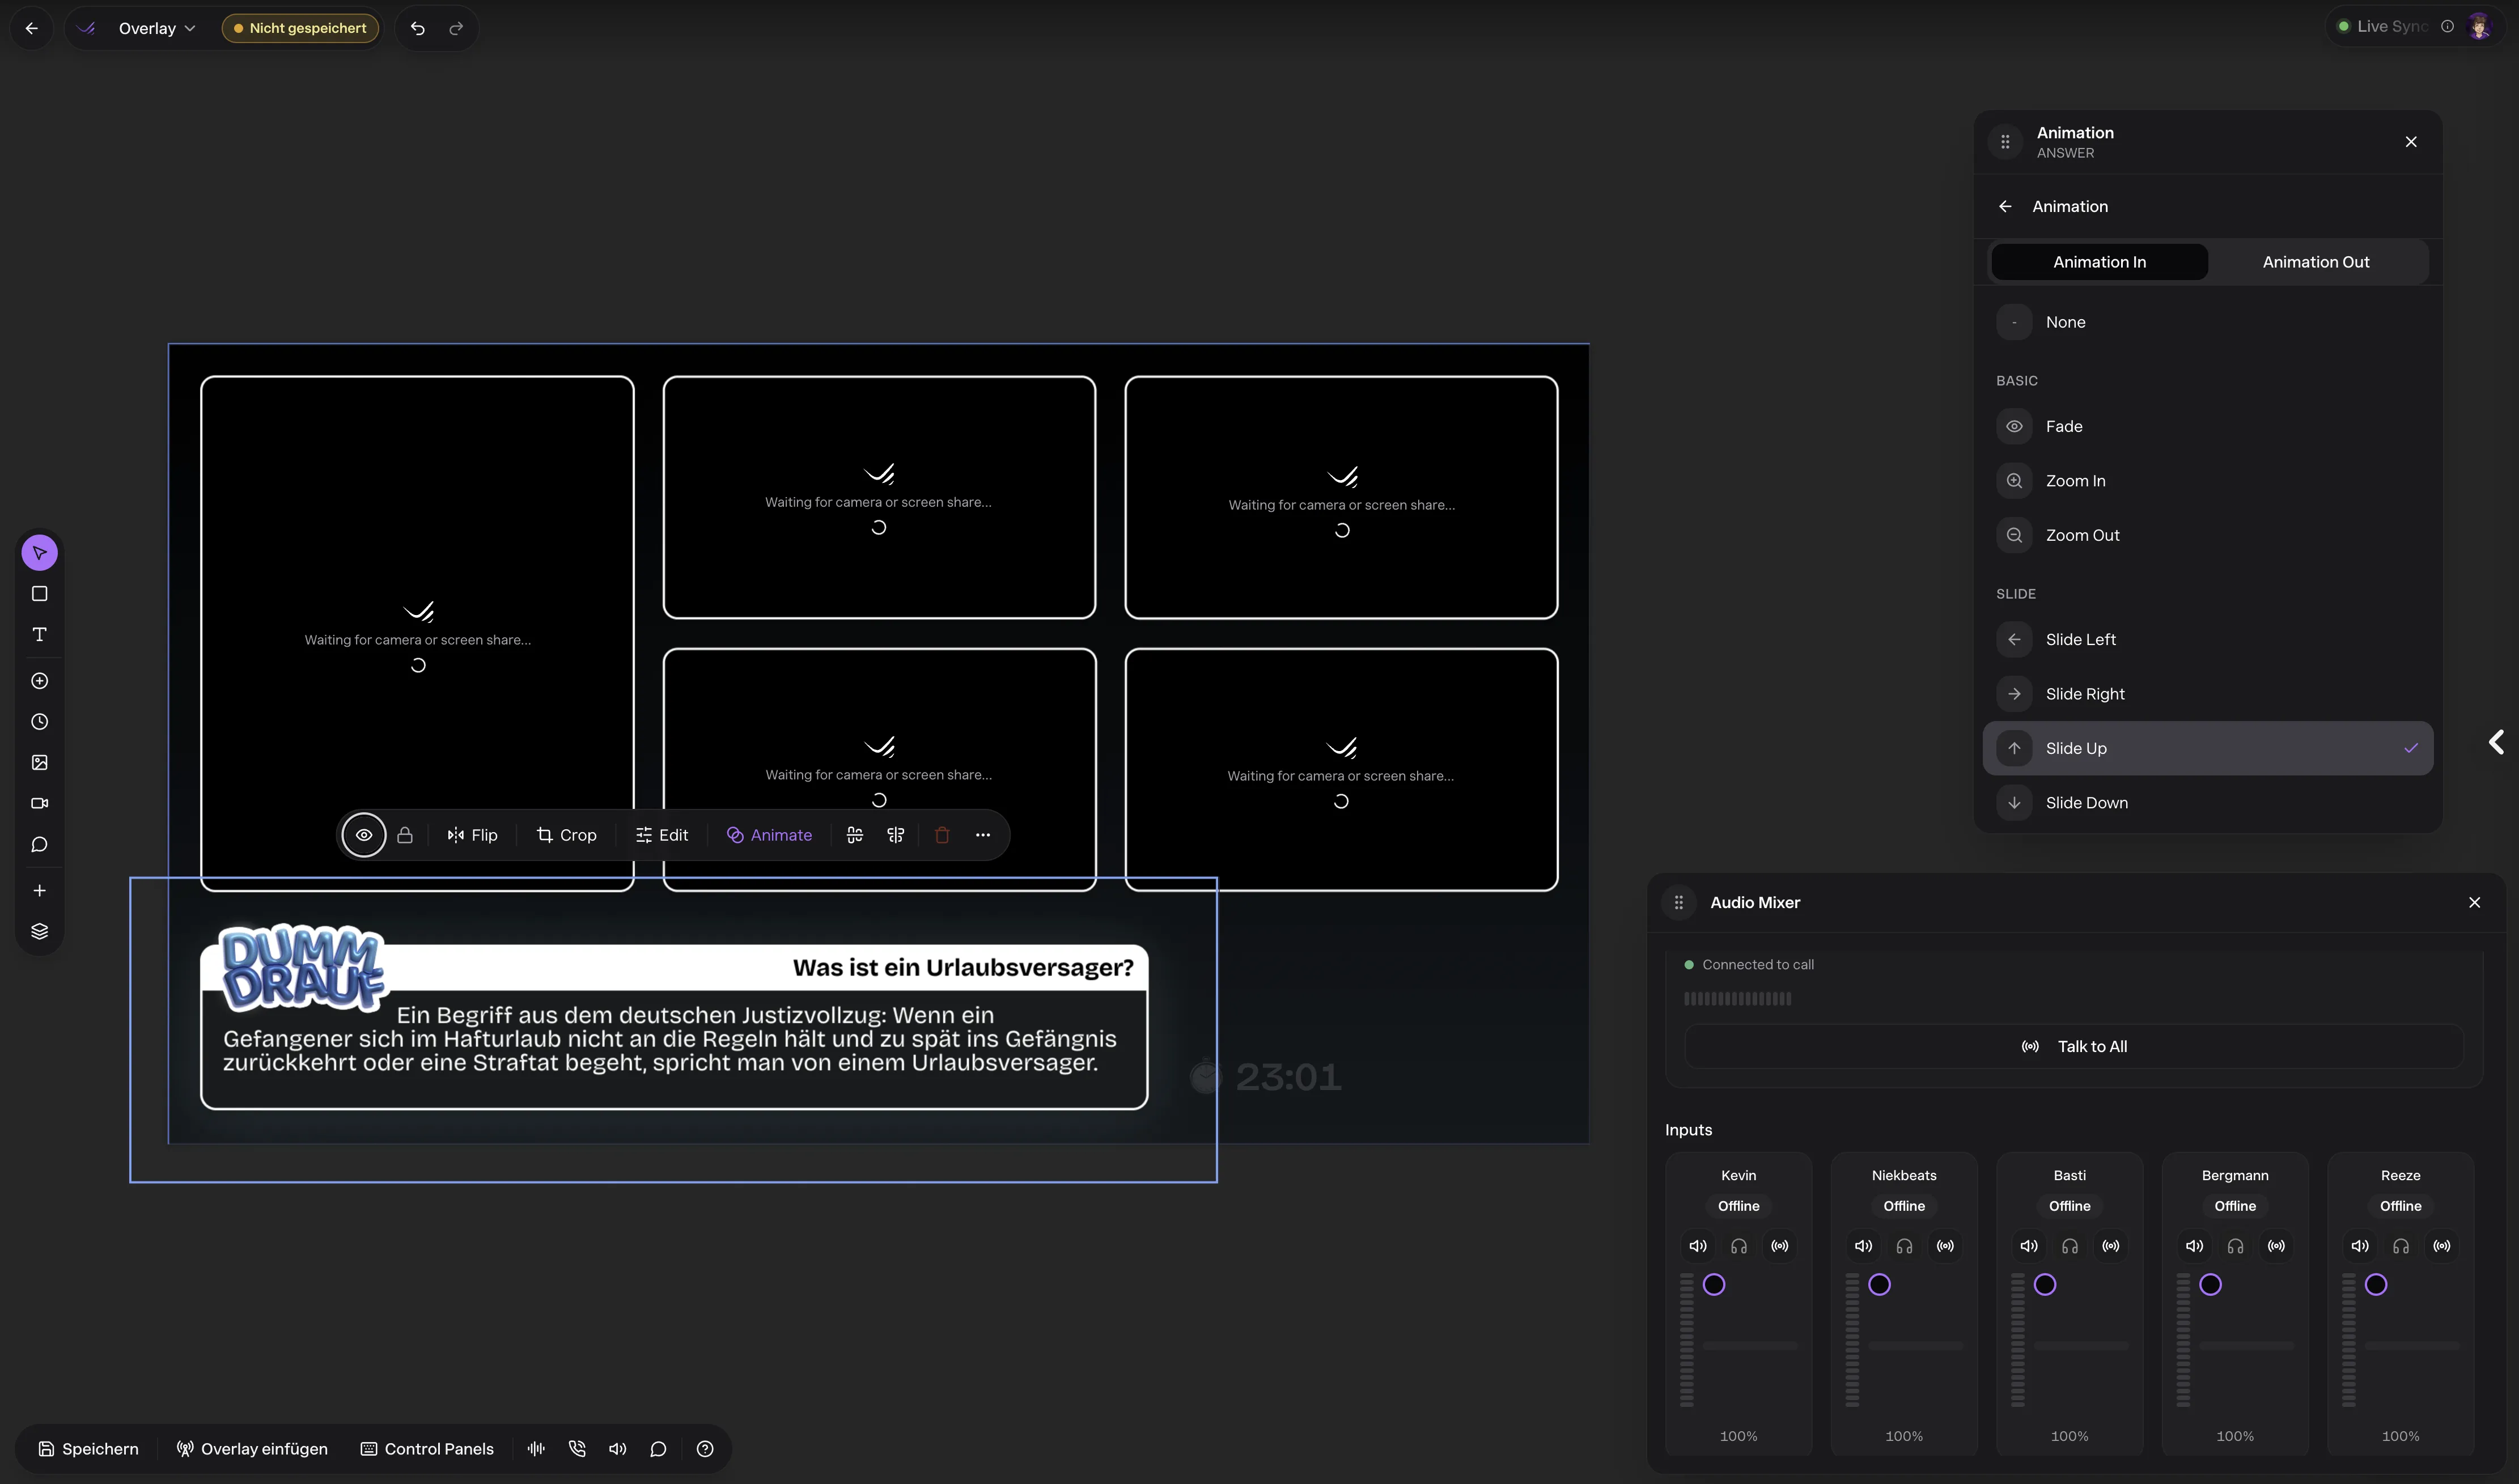Open the three-dots more options menu
The height and width of the screenshot is (1484, 2519).
click(x=983, y=835)
